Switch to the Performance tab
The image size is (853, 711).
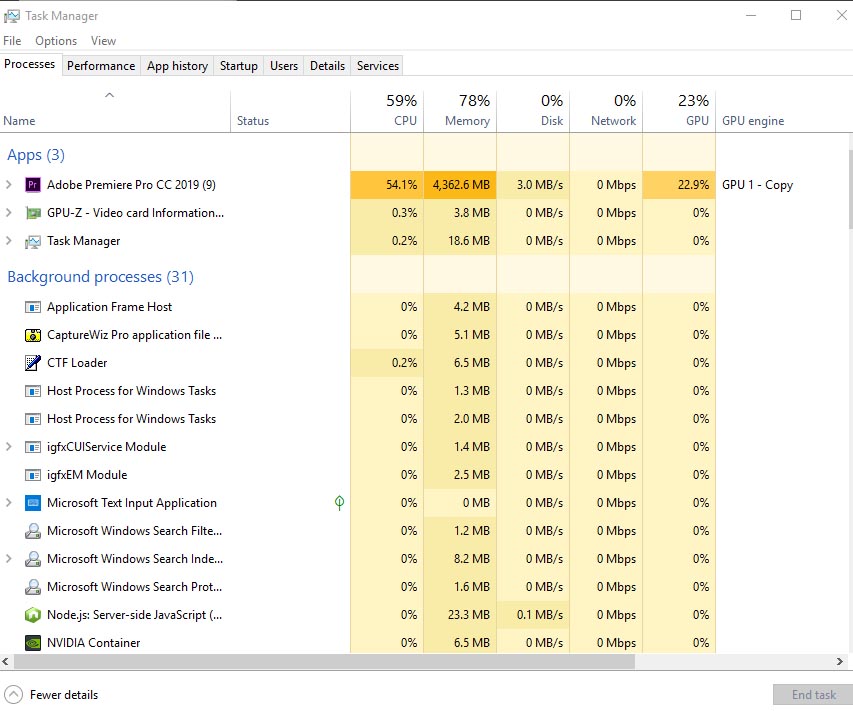click(x=101, y=66)
